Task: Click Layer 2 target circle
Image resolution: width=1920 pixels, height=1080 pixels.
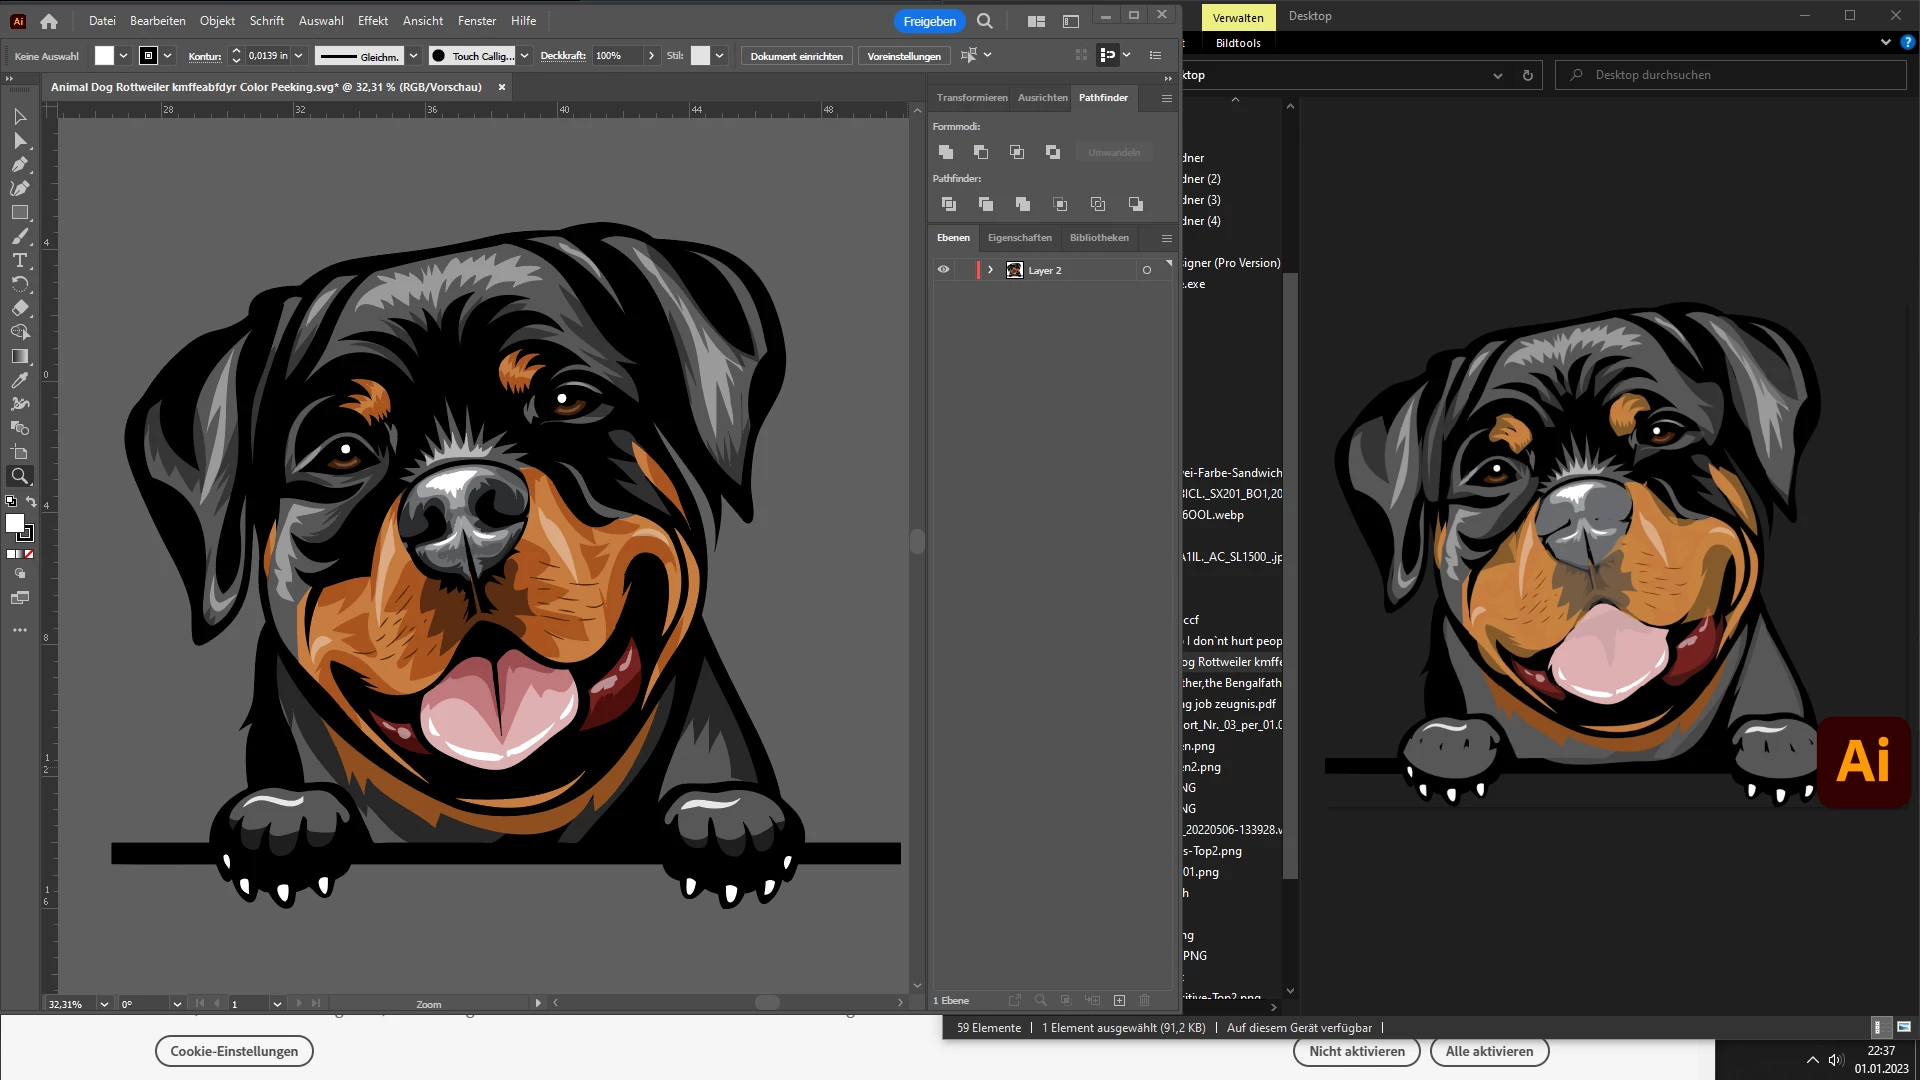Action: click(x=1147, y=270)
